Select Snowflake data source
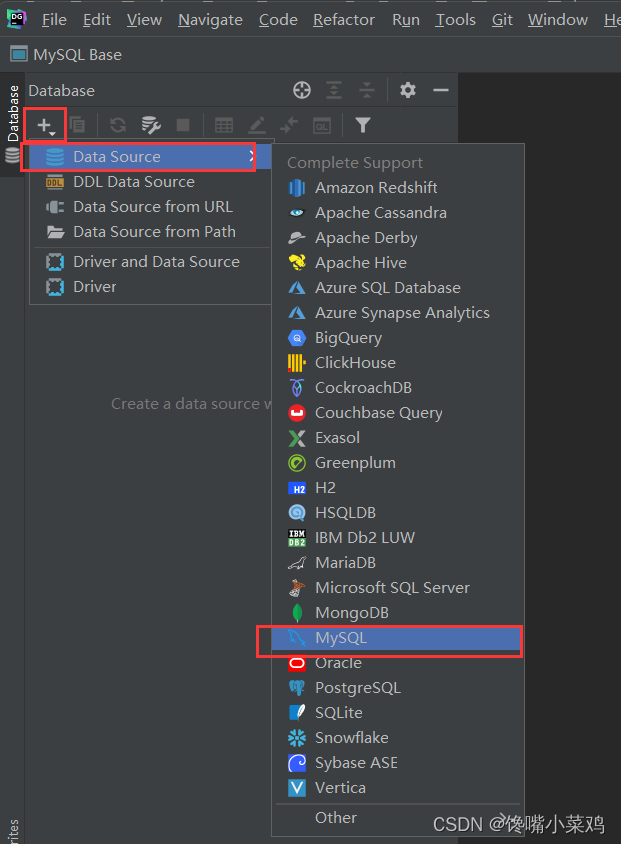 398,738
